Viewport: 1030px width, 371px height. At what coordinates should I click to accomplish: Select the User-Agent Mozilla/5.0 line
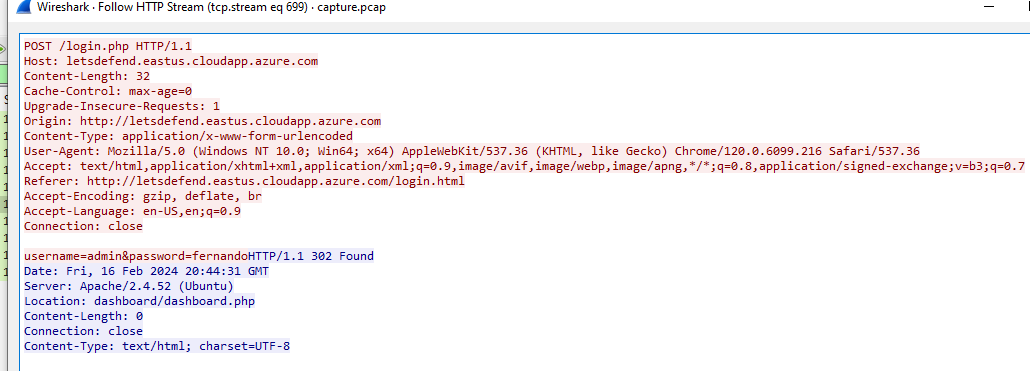[472, 151]
